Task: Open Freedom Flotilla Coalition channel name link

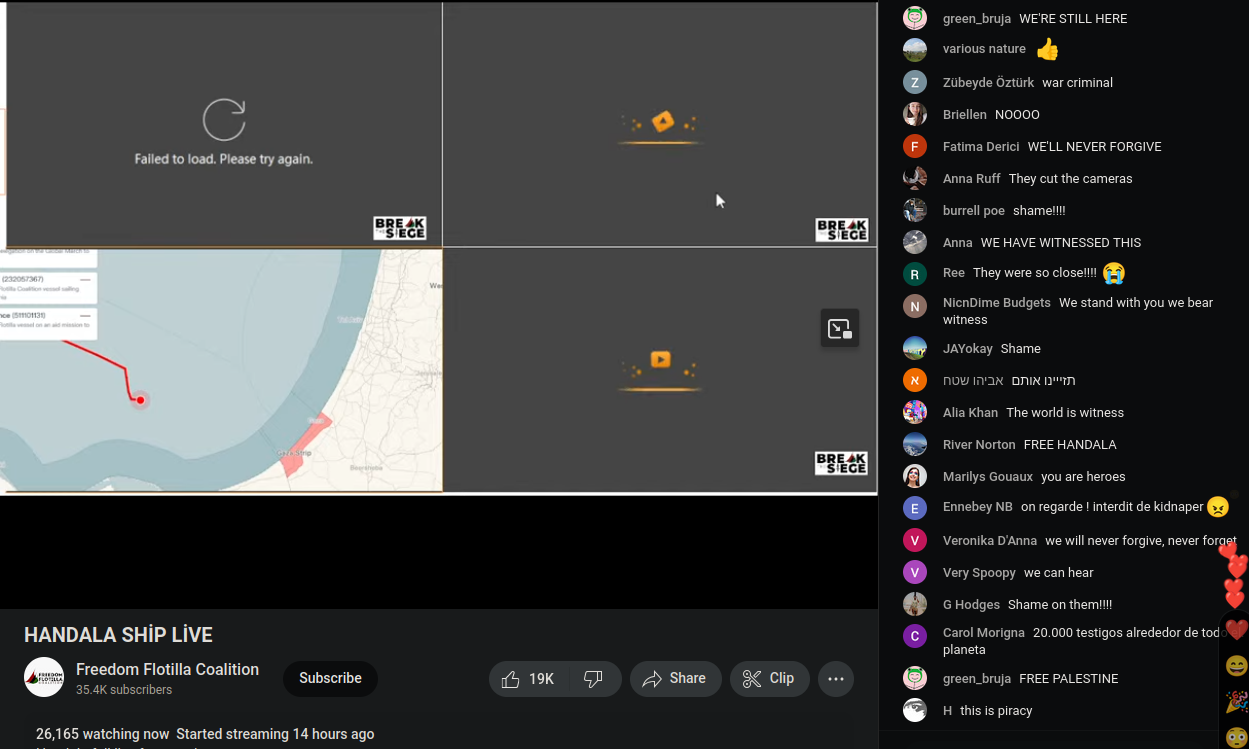Action: [167, 669]
